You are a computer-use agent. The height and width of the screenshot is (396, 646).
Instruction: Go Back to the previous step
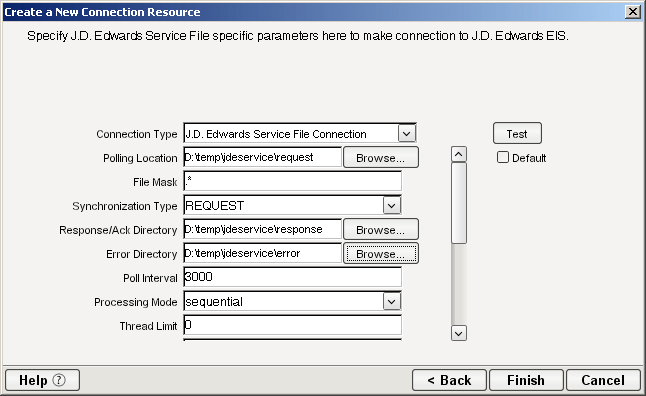click(449, 380)
